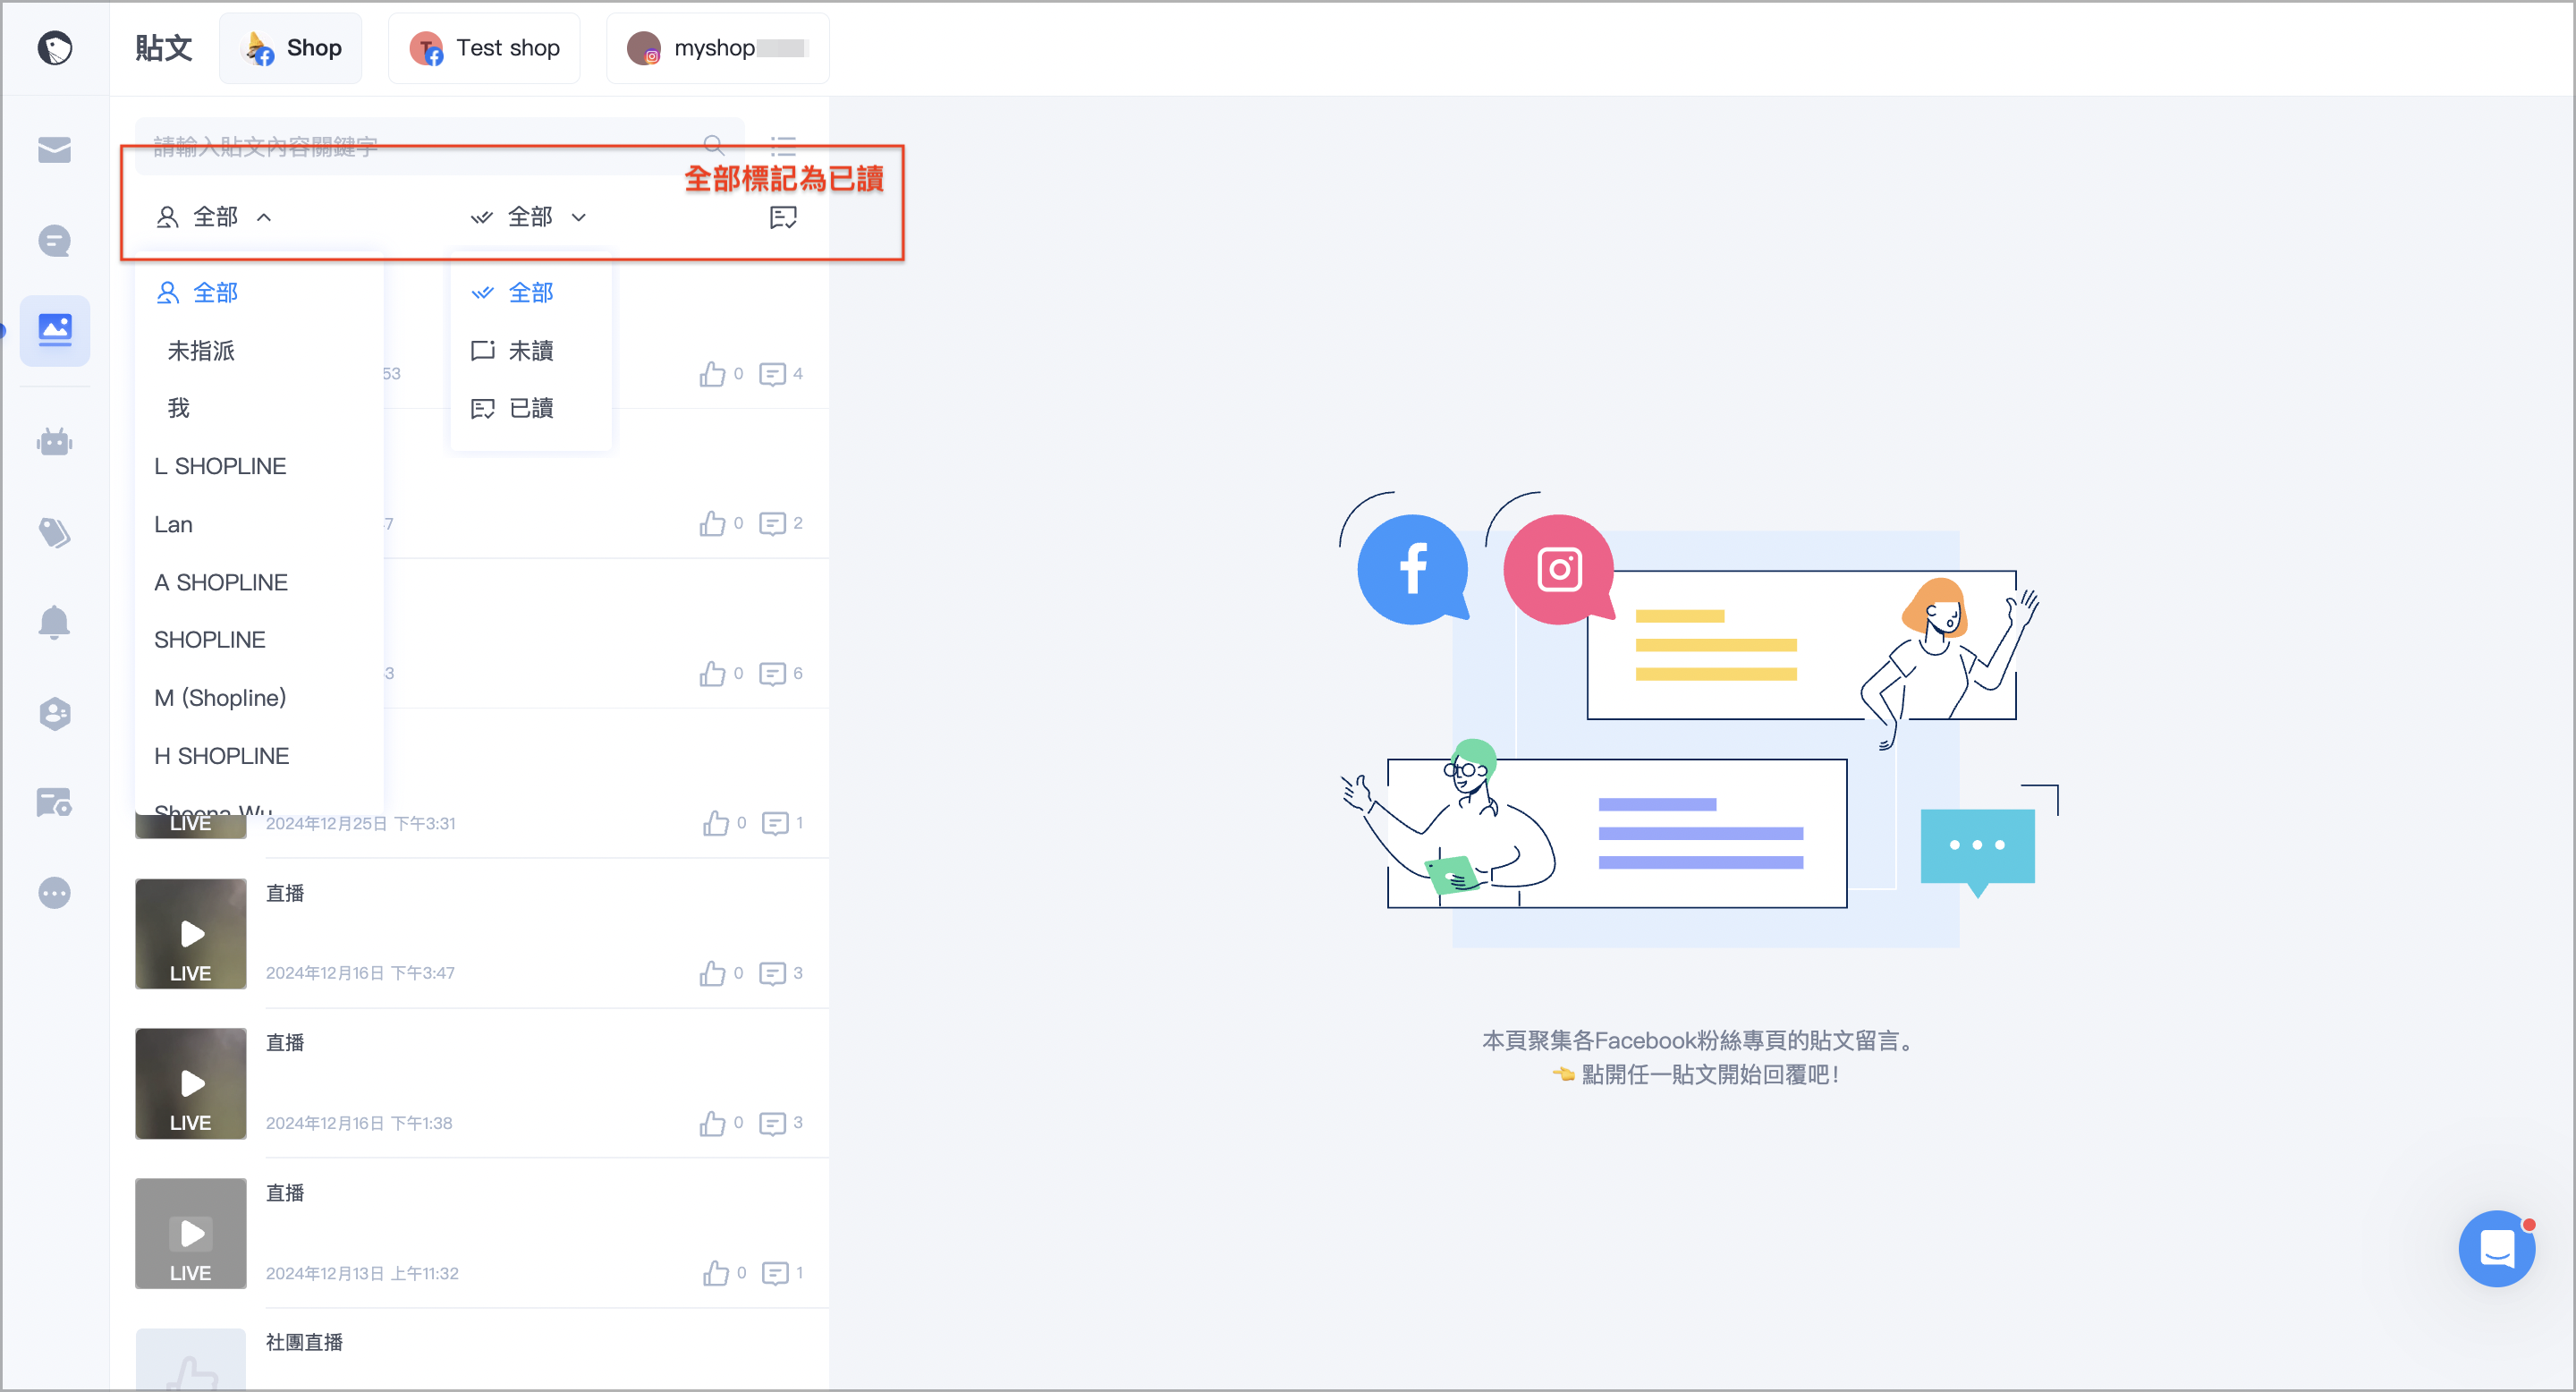Switch to the Test shop tab
Screen dimensions: 2576x1392
tap(484, 48)
